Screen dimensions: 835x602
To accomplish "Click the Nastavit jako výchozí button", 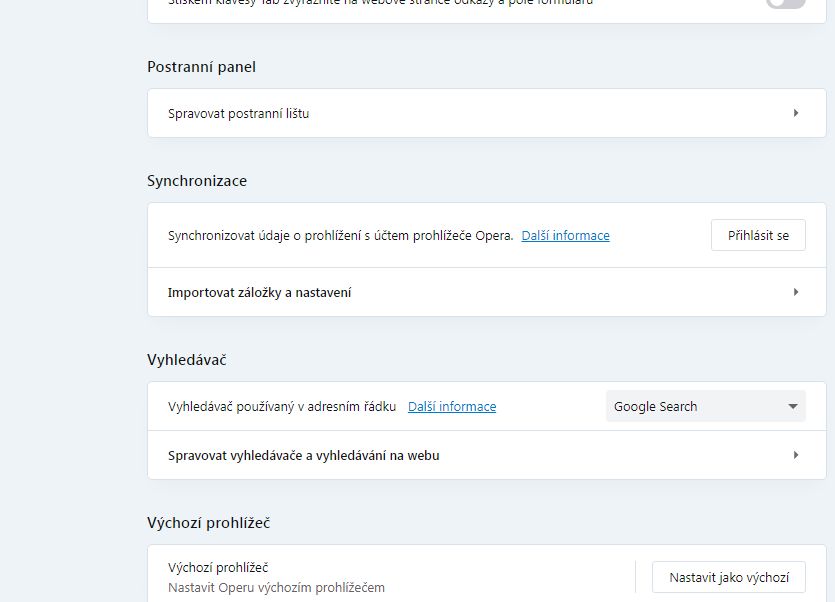I will 728,577.
